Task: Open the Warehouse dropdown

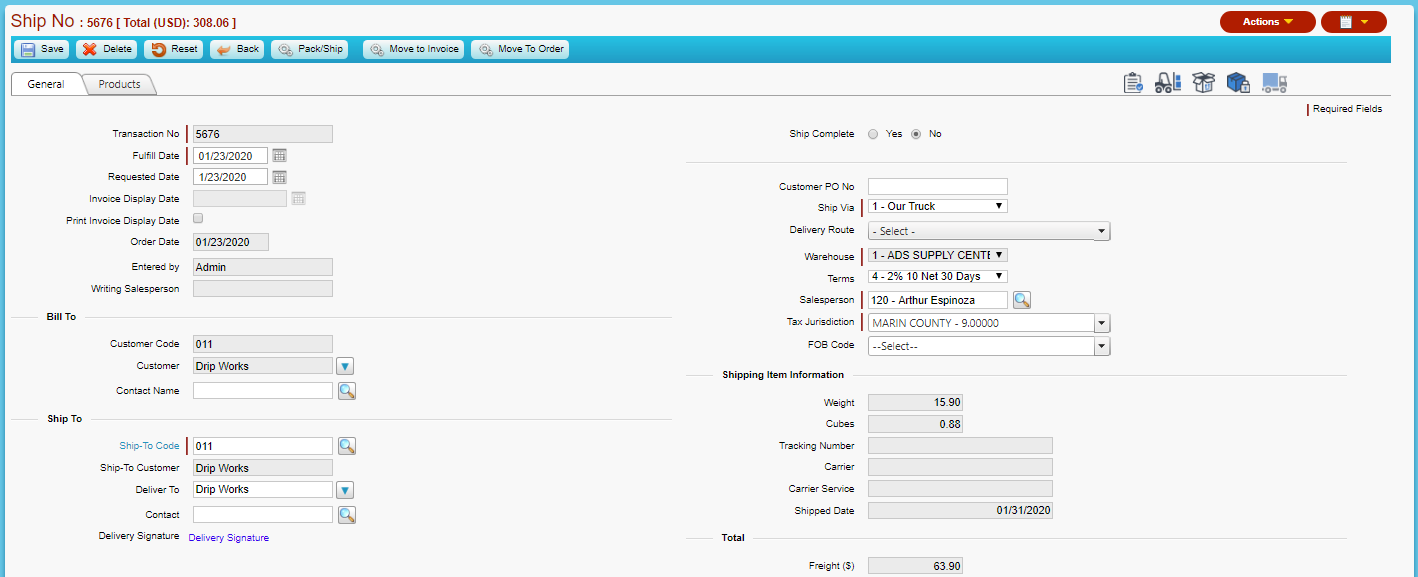Action: tap(938, 255)
